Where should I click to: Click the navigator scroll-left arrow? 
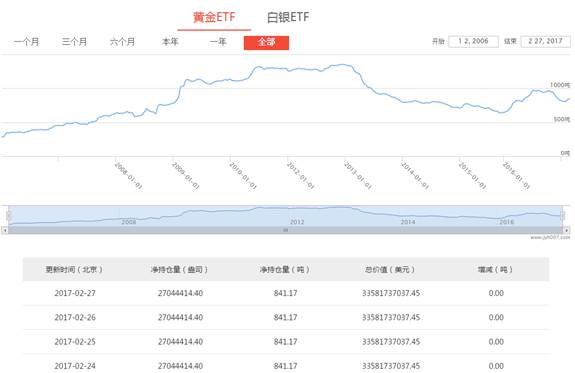pyautogui.click(x=5, y=230)
